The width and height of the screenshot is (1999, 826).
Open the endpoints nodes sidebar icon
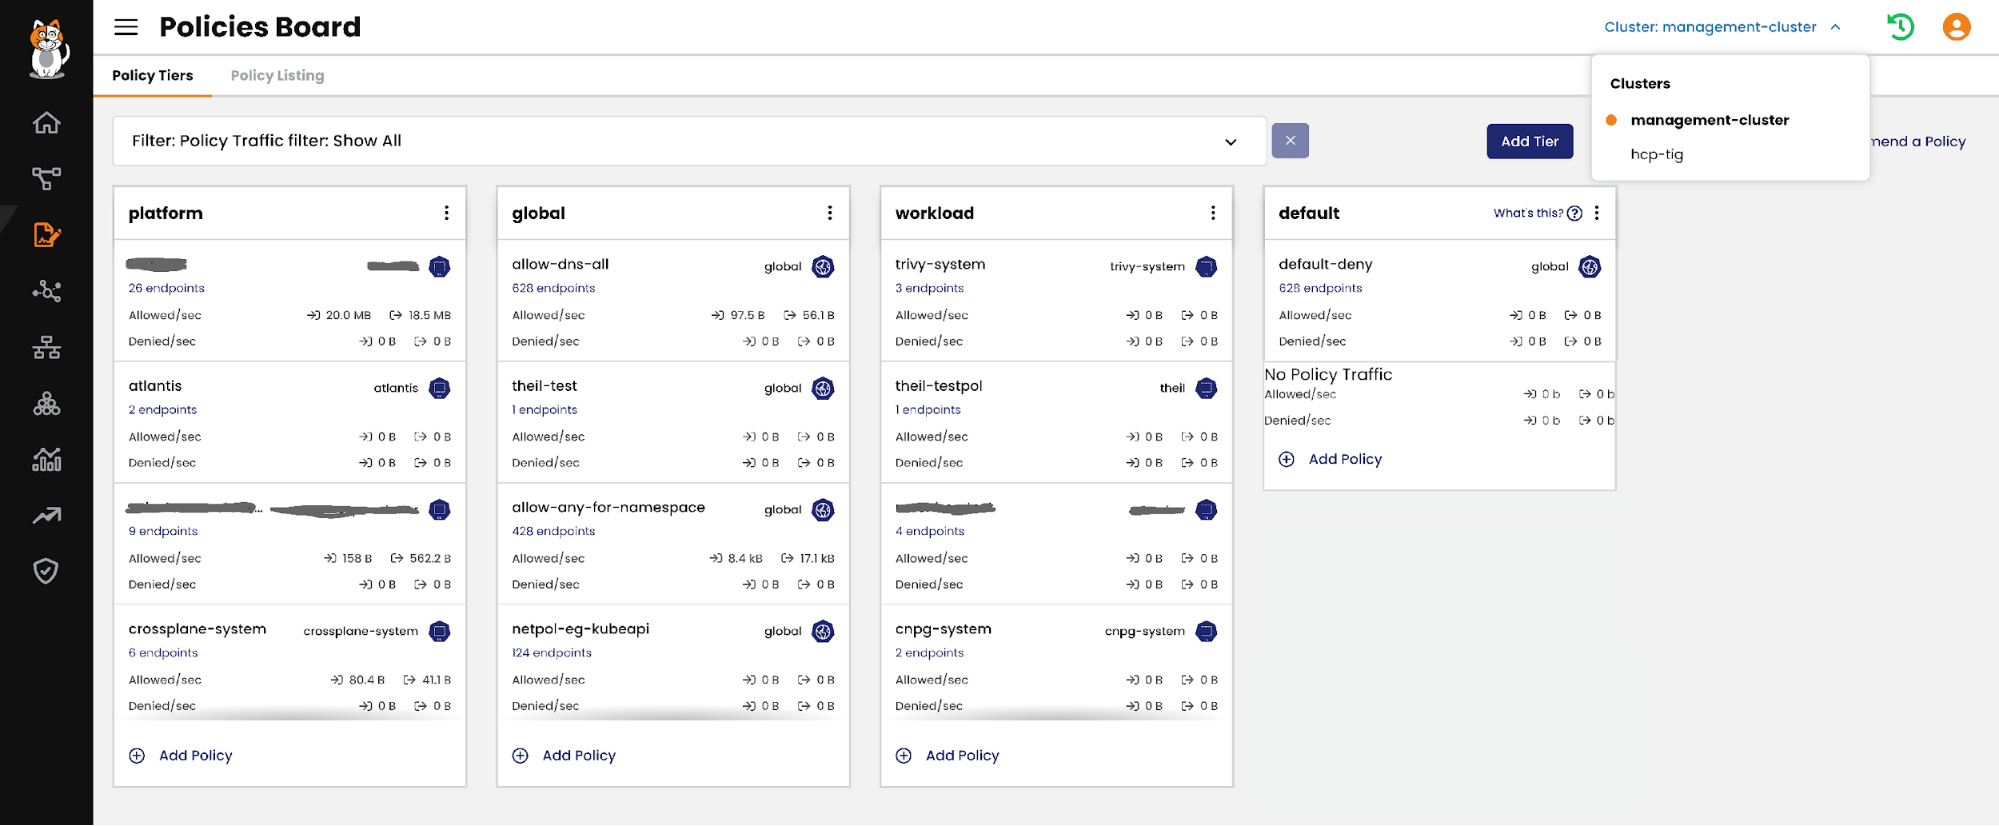click(46, 291)
